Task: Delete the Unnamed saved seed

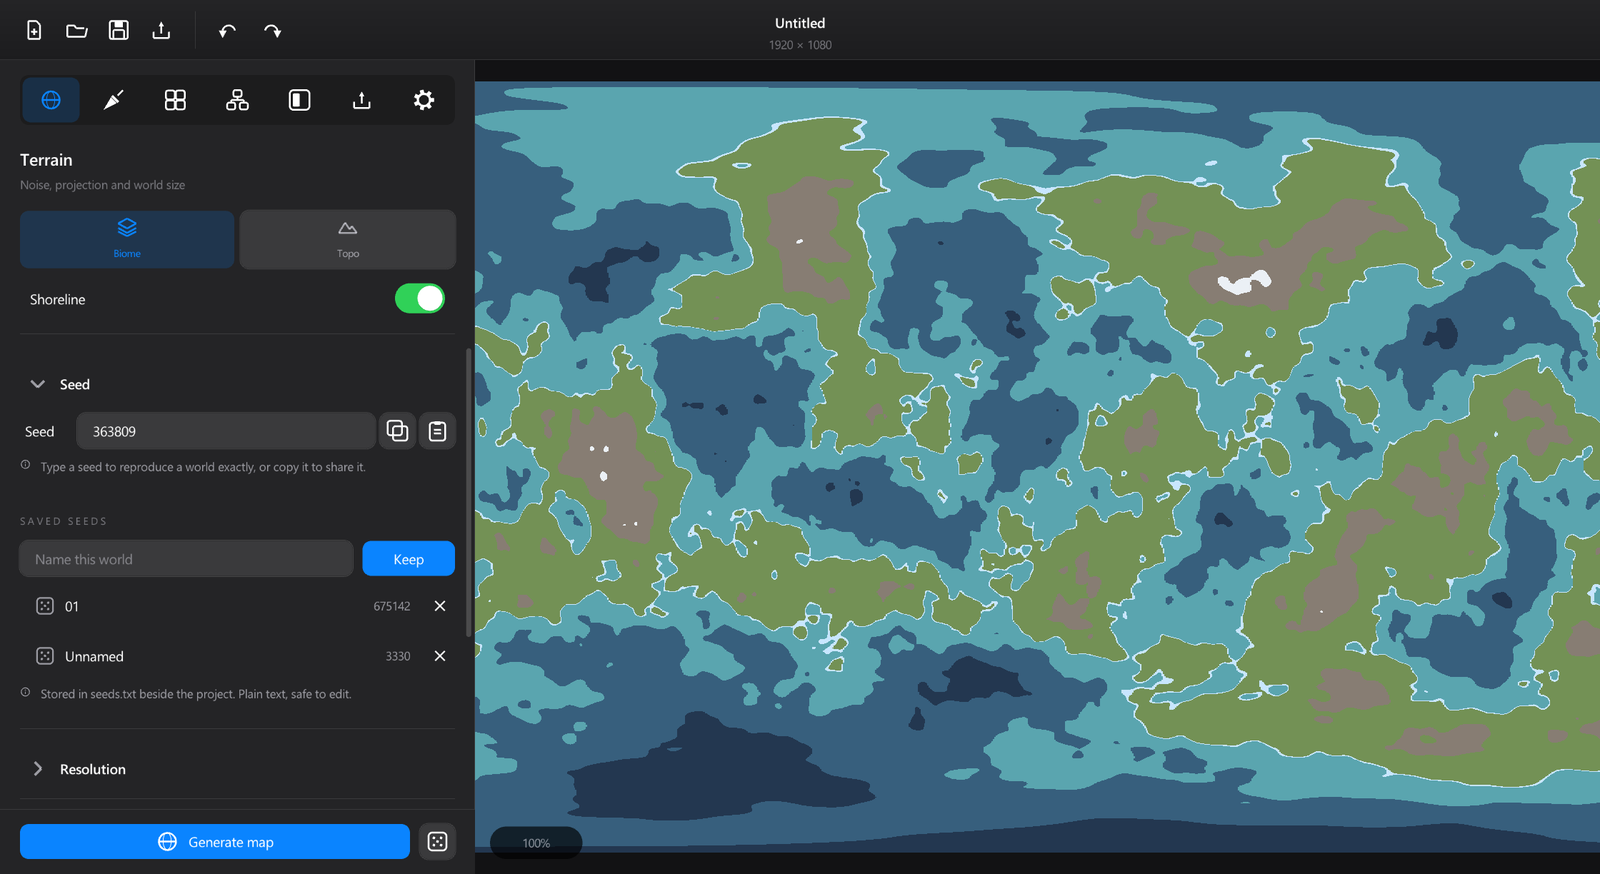Action: [440, 656]
